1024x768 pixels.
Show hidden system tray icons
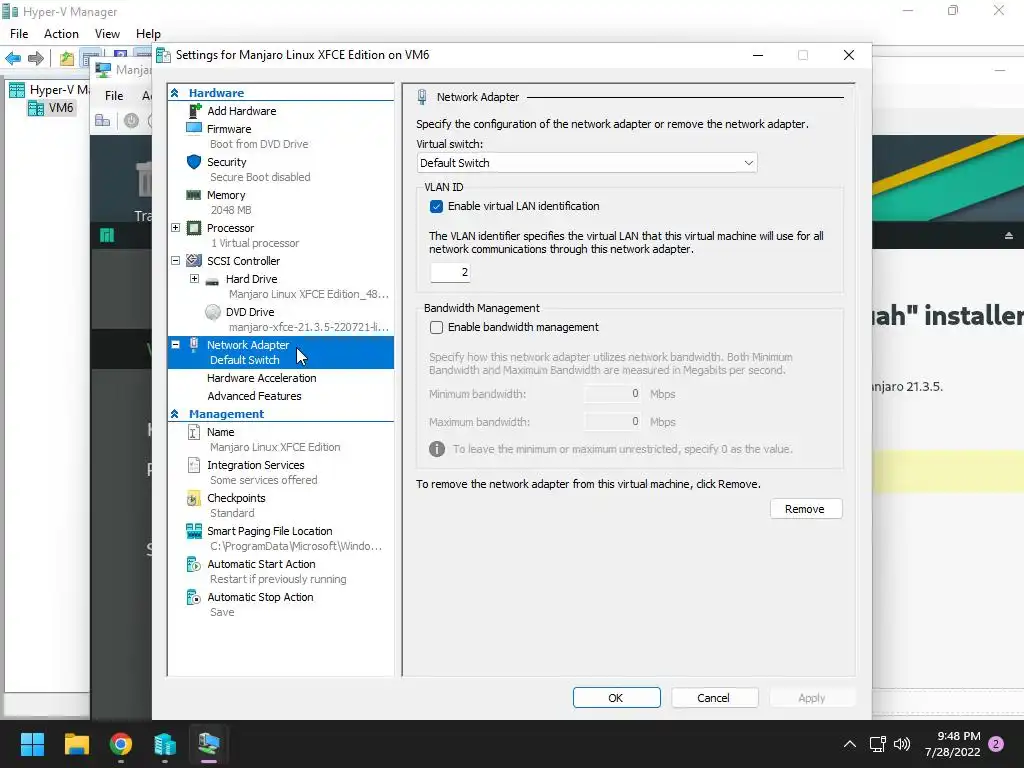850,744
